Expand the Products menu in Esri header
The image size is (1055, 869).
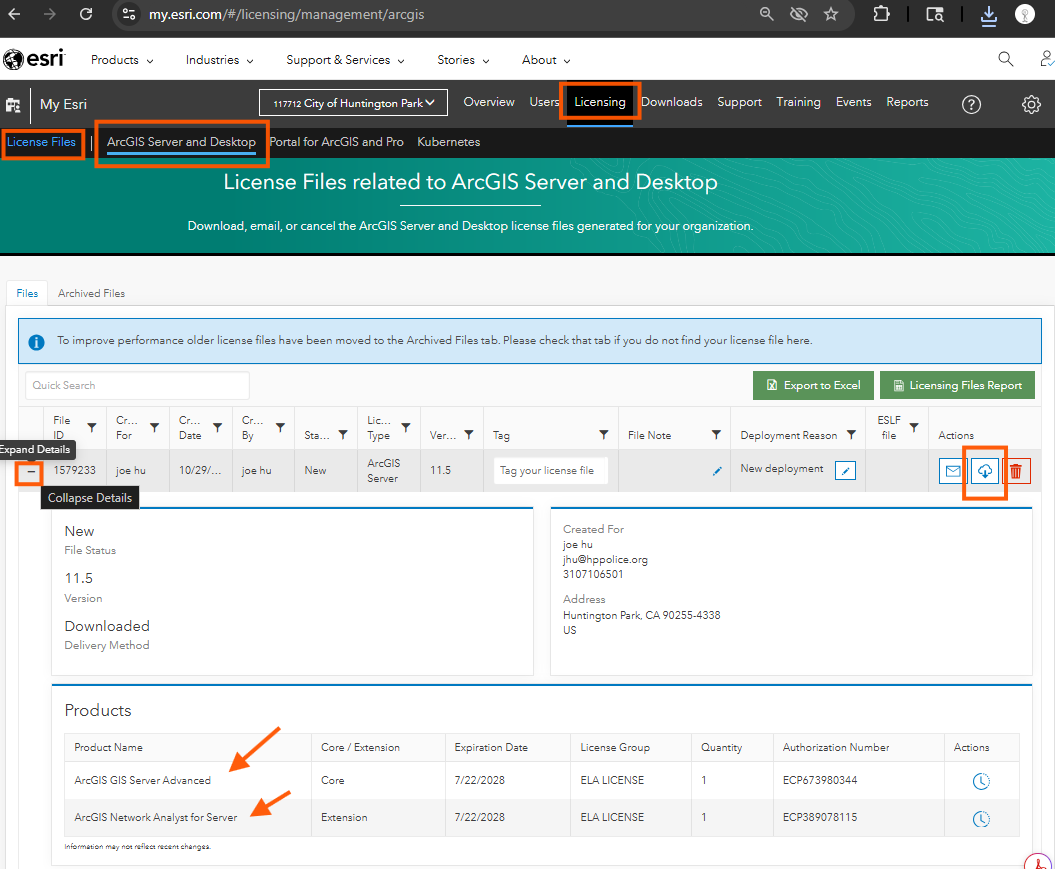coord(122,60)
